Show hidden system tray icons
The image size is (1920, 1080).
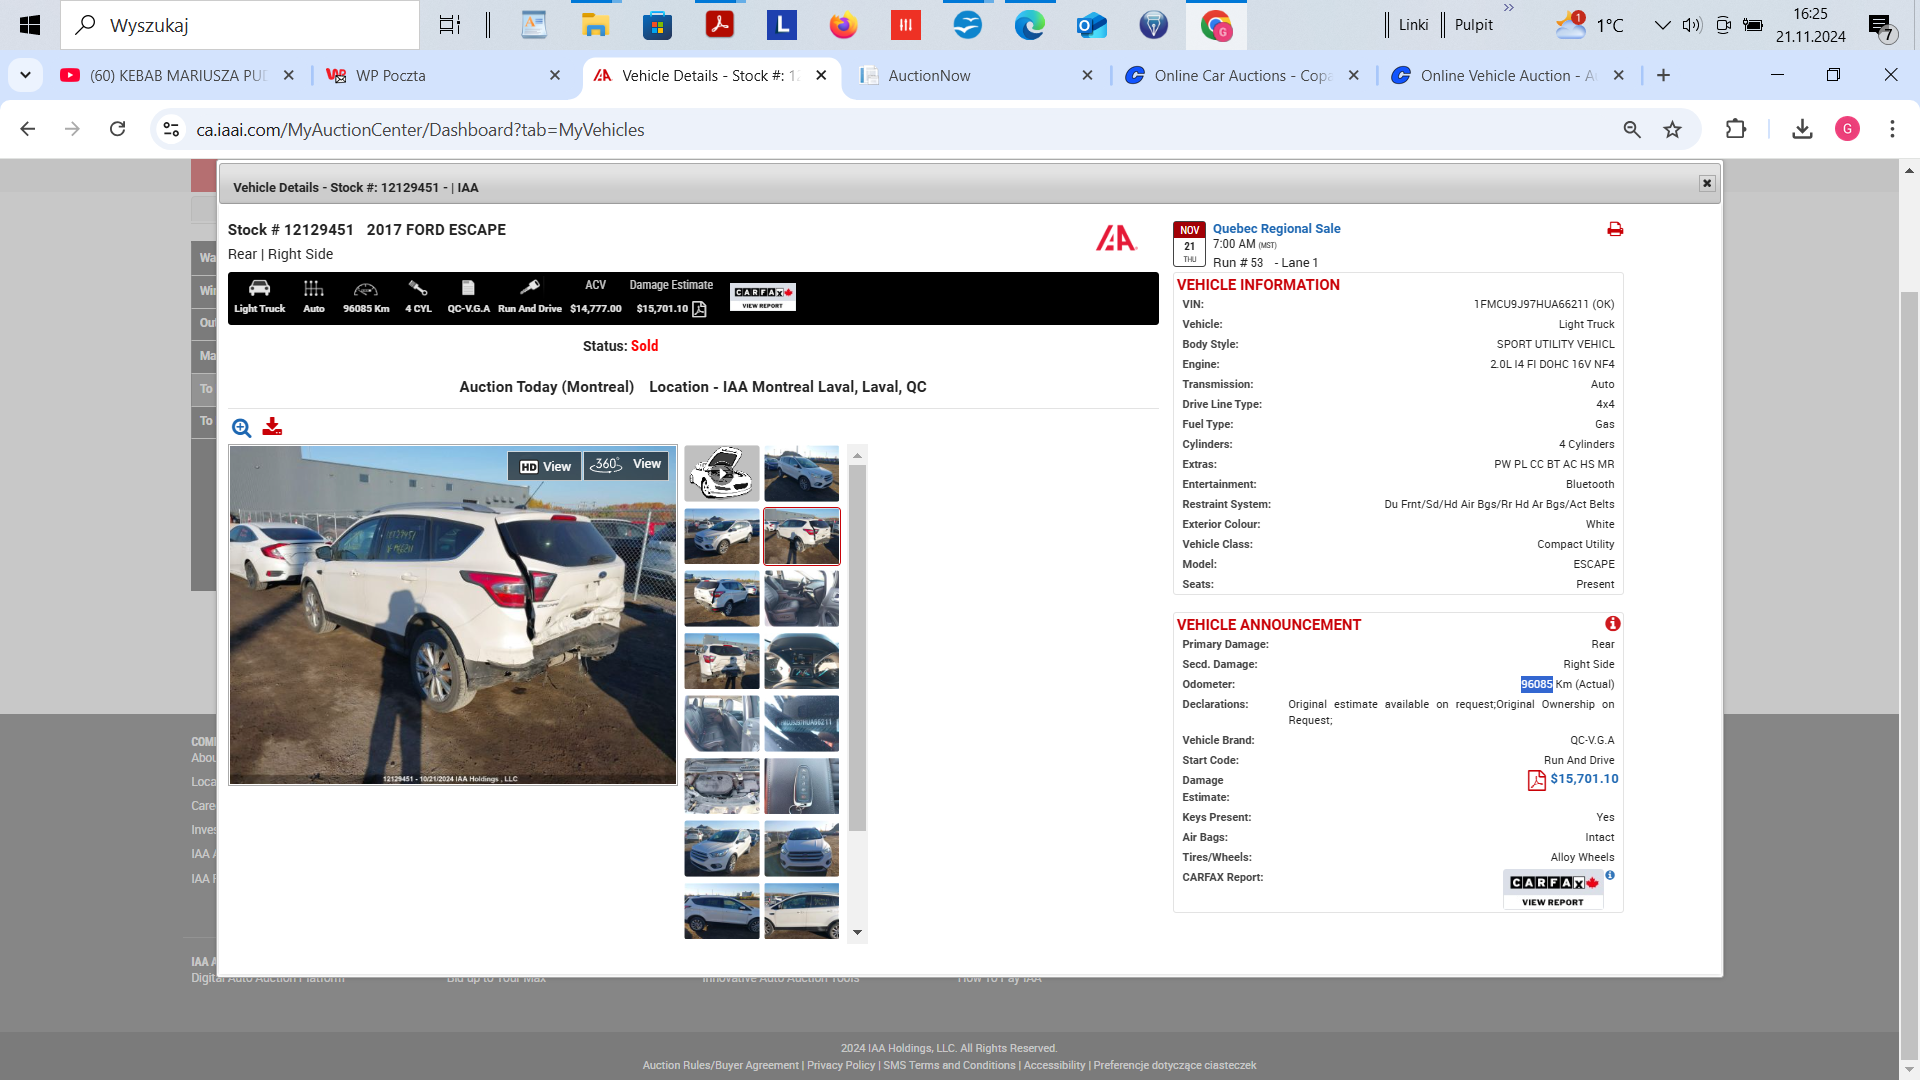tap(1662, 25)
